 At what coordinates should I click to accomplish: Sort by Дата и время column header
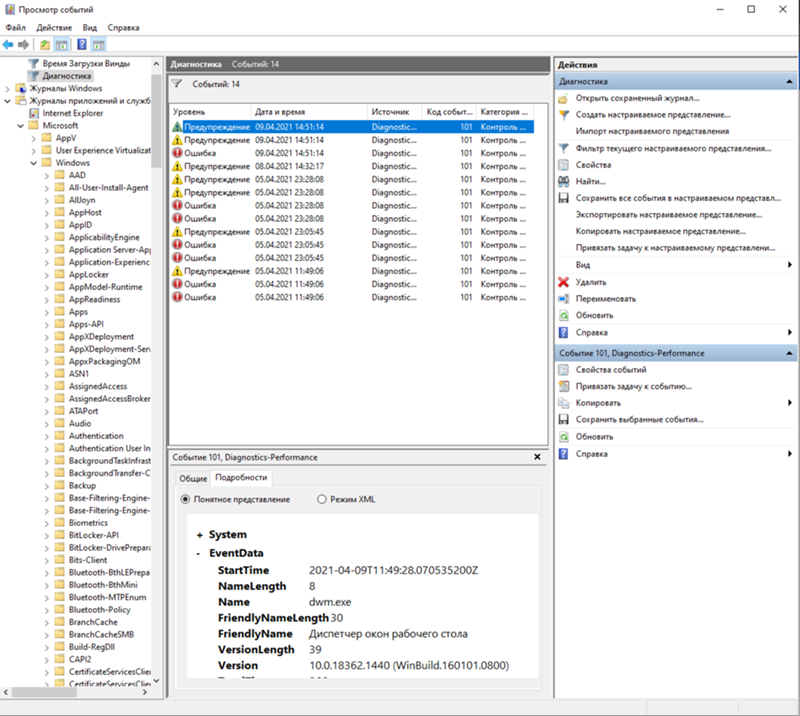[x=309, y=112]
